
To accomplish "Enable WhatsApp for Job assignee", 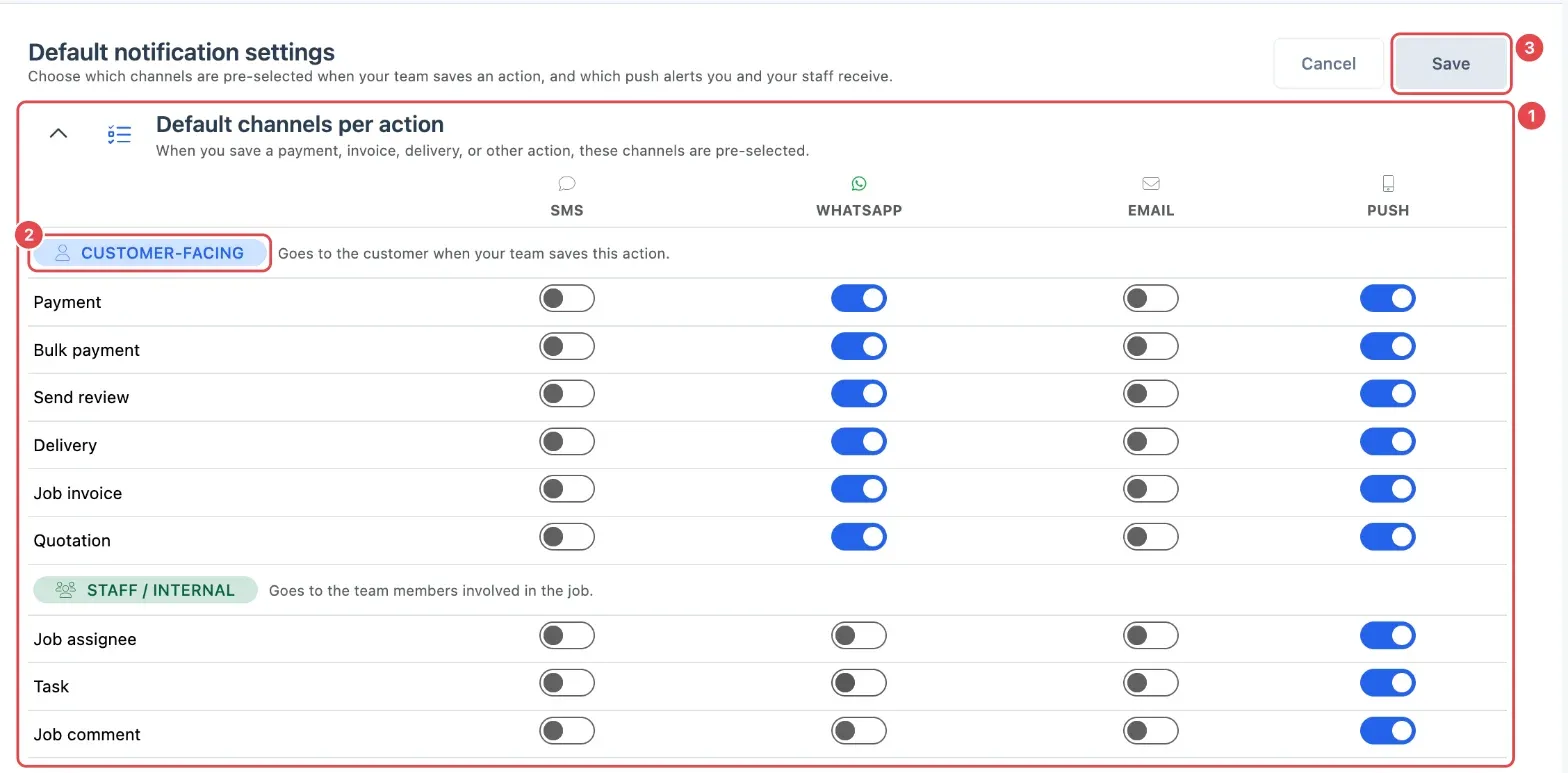I will 859,635.
